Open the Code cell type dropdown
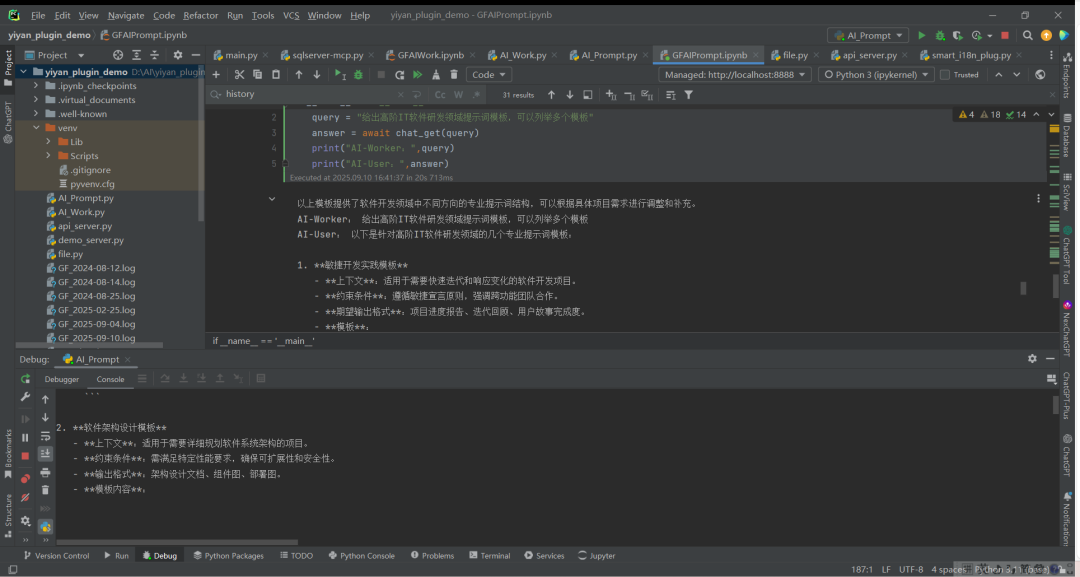The image size is (1080, 577). point(488,75)
